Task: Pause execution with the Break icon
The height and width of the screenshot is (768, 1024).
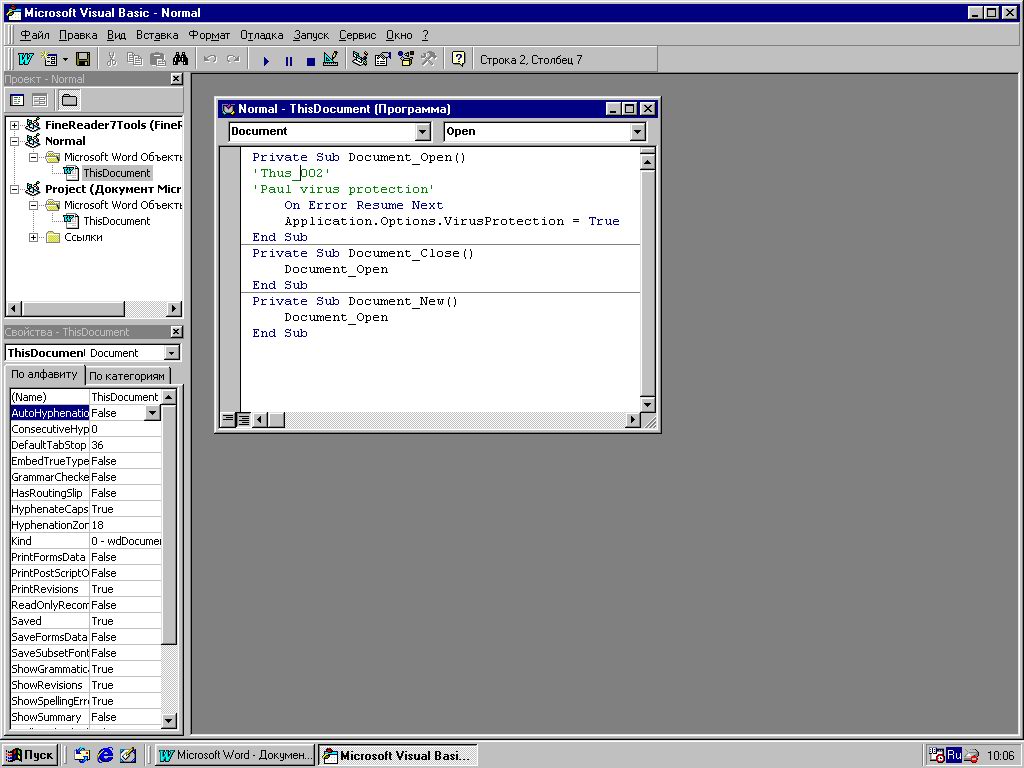Action: [x=289, y=61]
